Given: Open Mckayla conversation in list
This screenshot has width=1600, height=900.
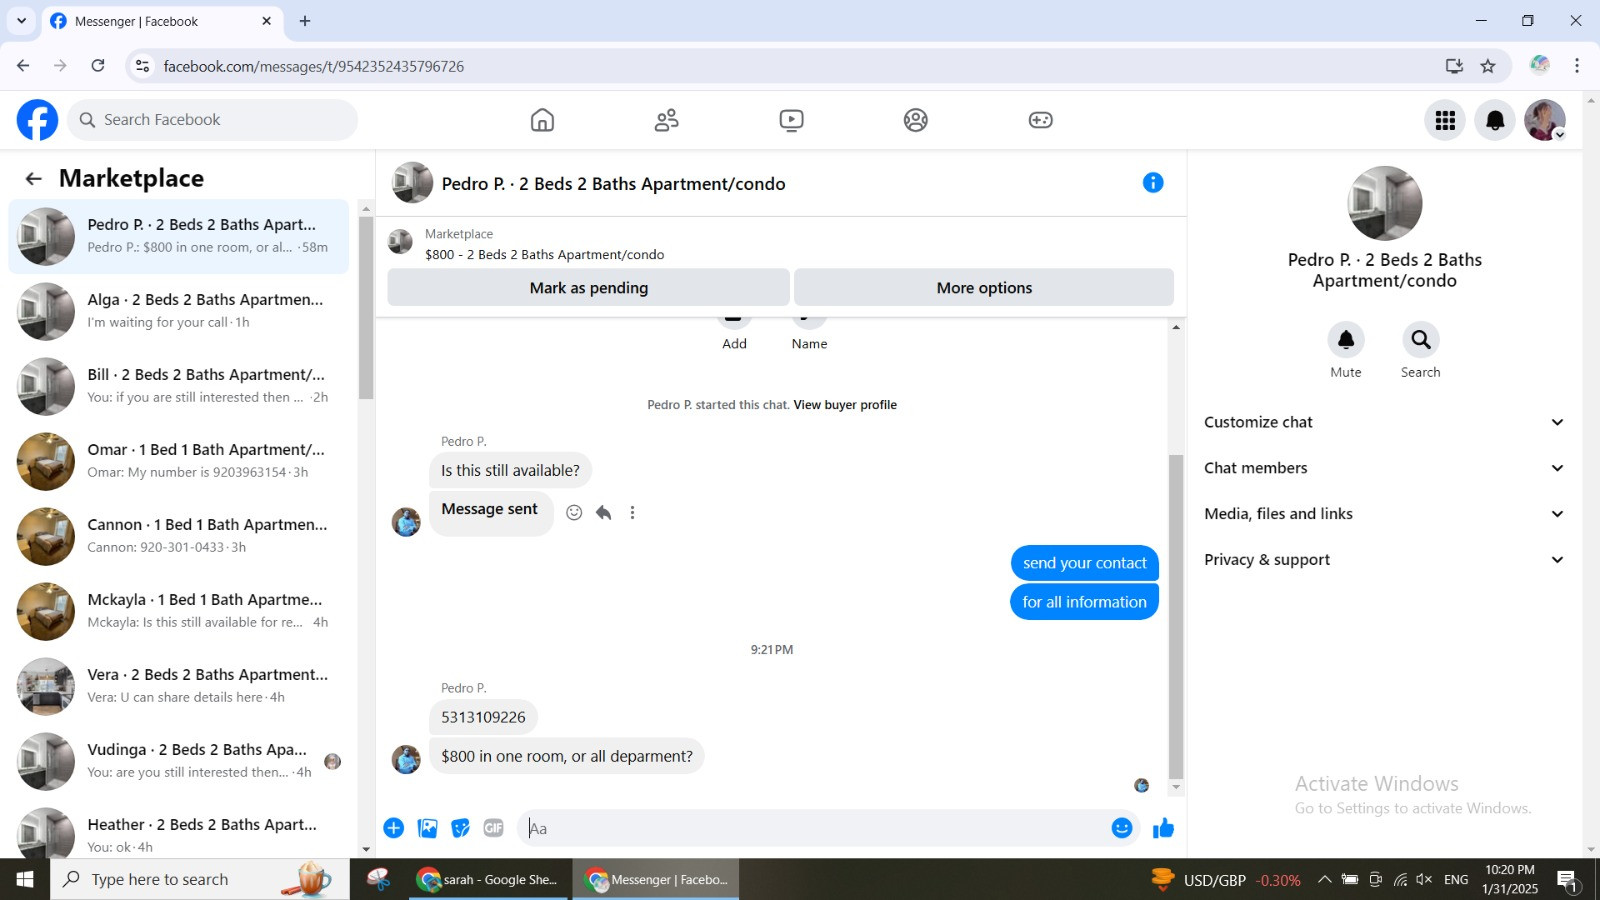Looking at the screenshot, I should click(179, 611).
